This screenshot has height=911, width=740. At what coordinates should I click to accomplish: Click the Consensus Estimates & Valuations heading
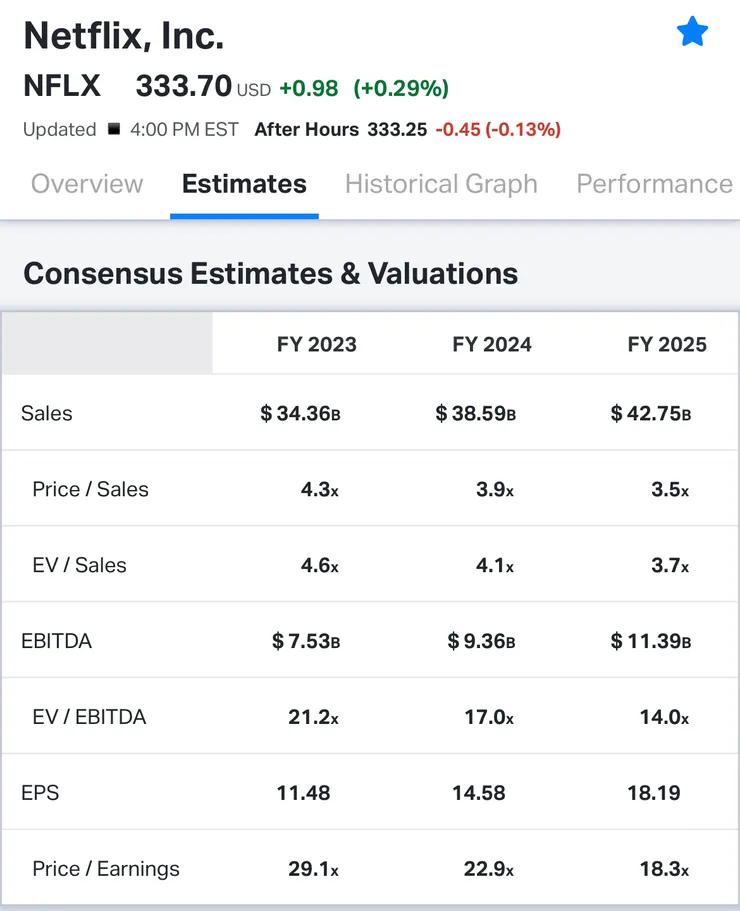pyautogui.click(x=270, y=273)
